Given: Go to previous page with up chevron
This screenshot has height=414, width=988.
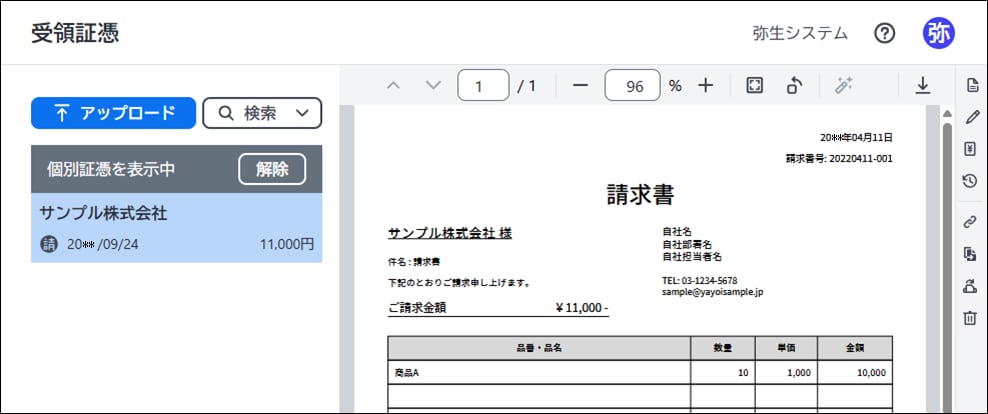Looking at the screenshot, I should pos(393,86).
